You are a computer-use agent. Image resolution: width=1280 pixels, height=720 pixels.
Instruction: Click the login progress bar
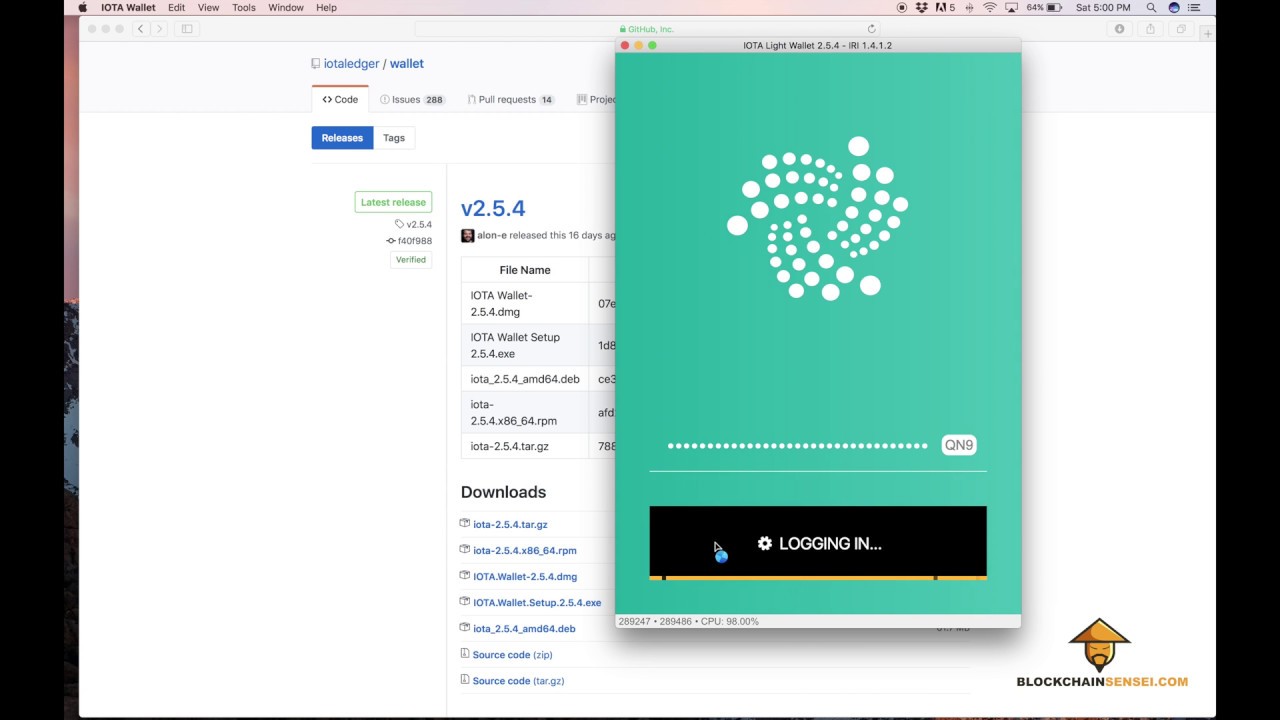[818, 577]
